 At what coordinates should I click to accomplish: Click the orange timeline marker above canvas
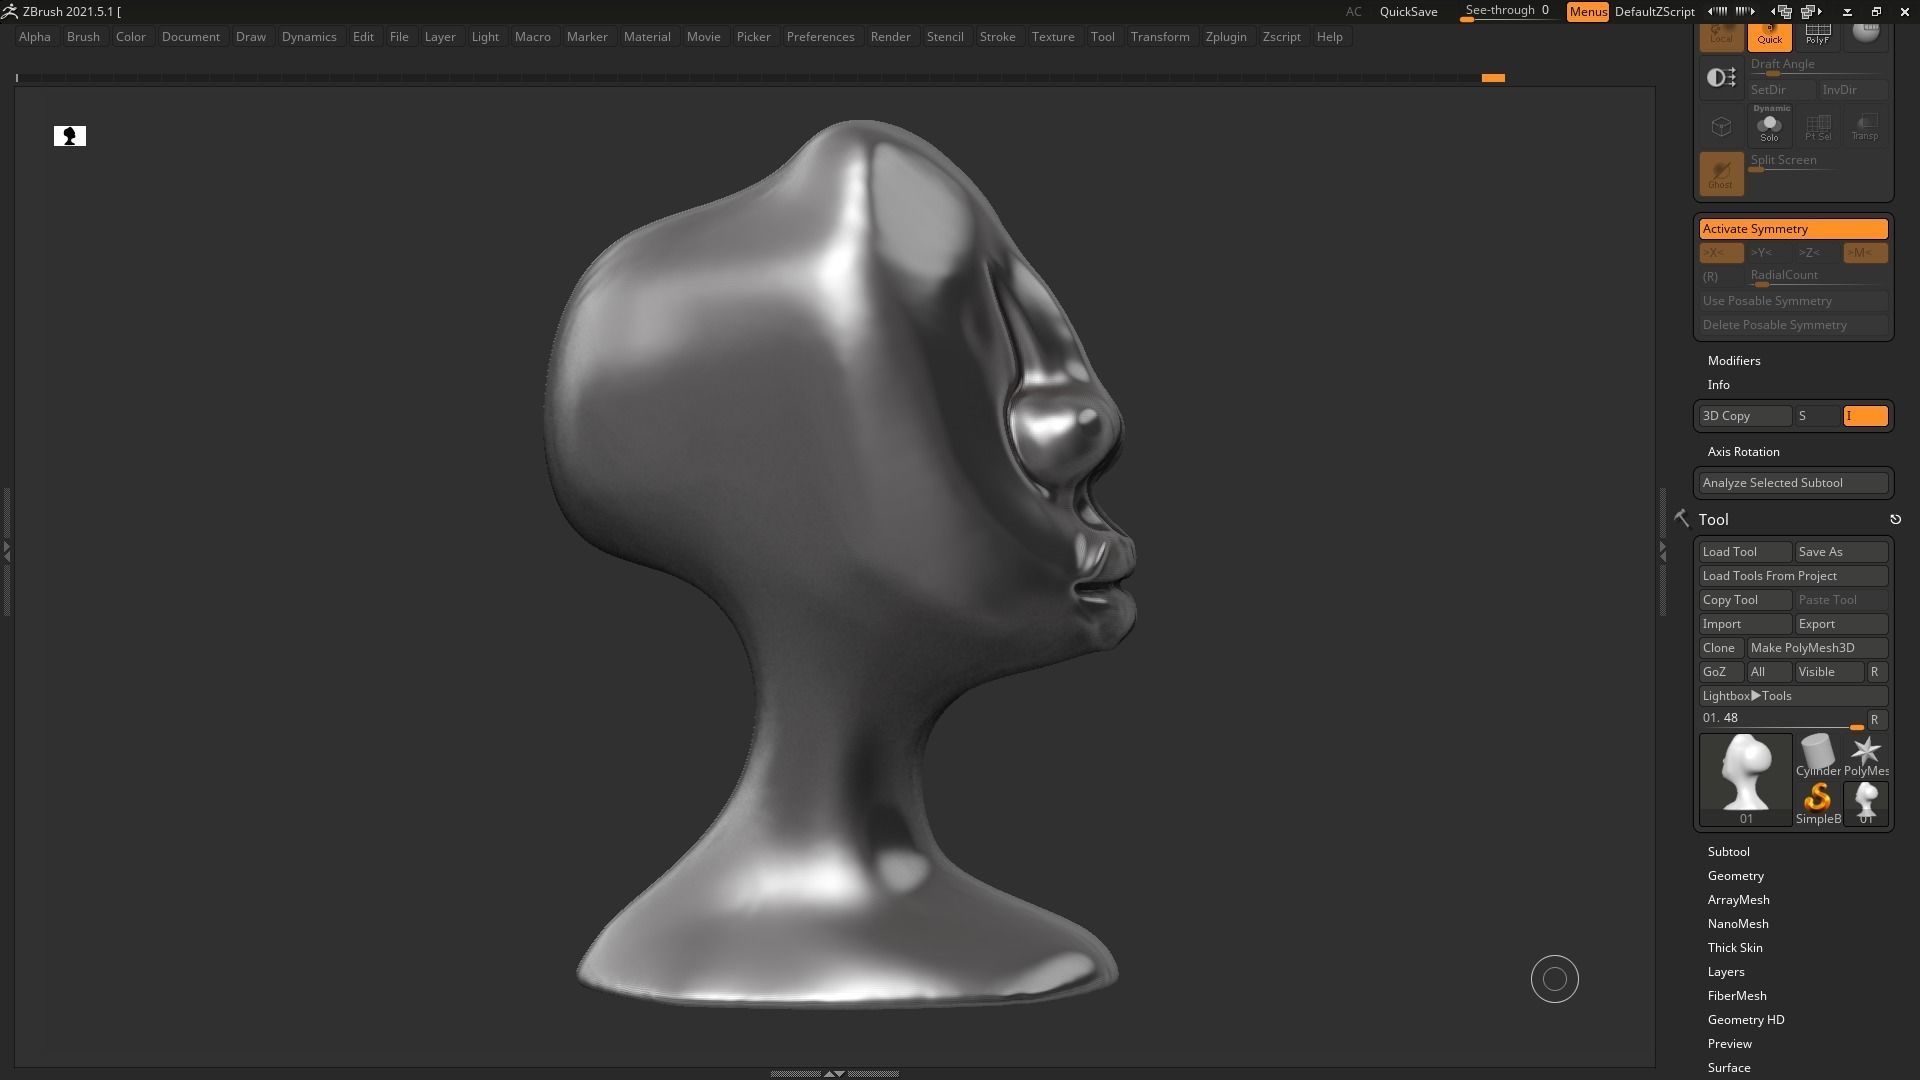1493,78
